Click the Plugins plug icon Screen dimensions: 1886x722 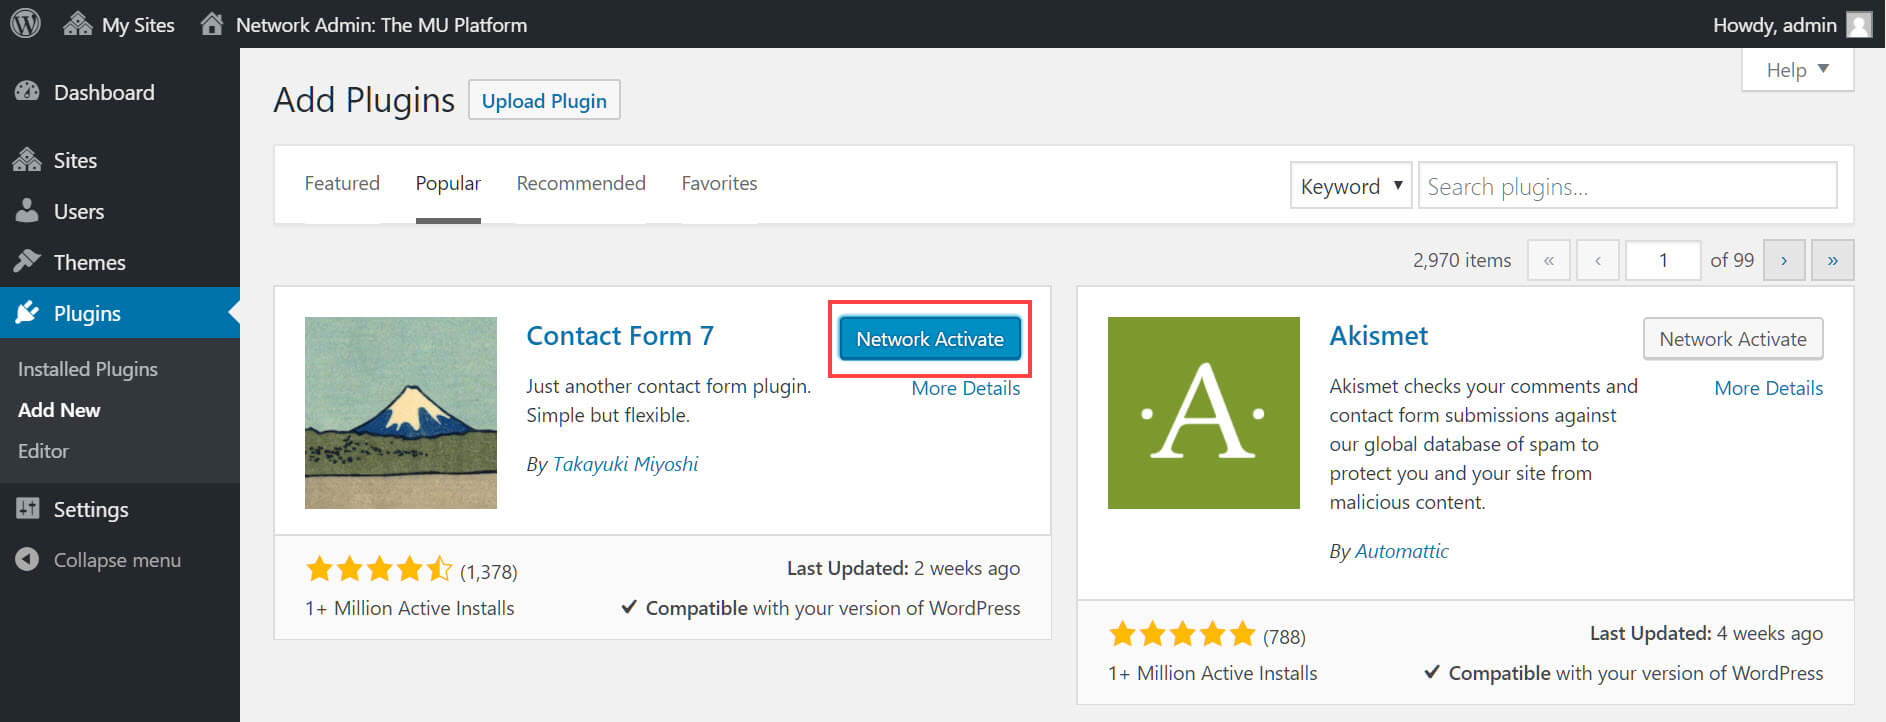pos(27,312)
